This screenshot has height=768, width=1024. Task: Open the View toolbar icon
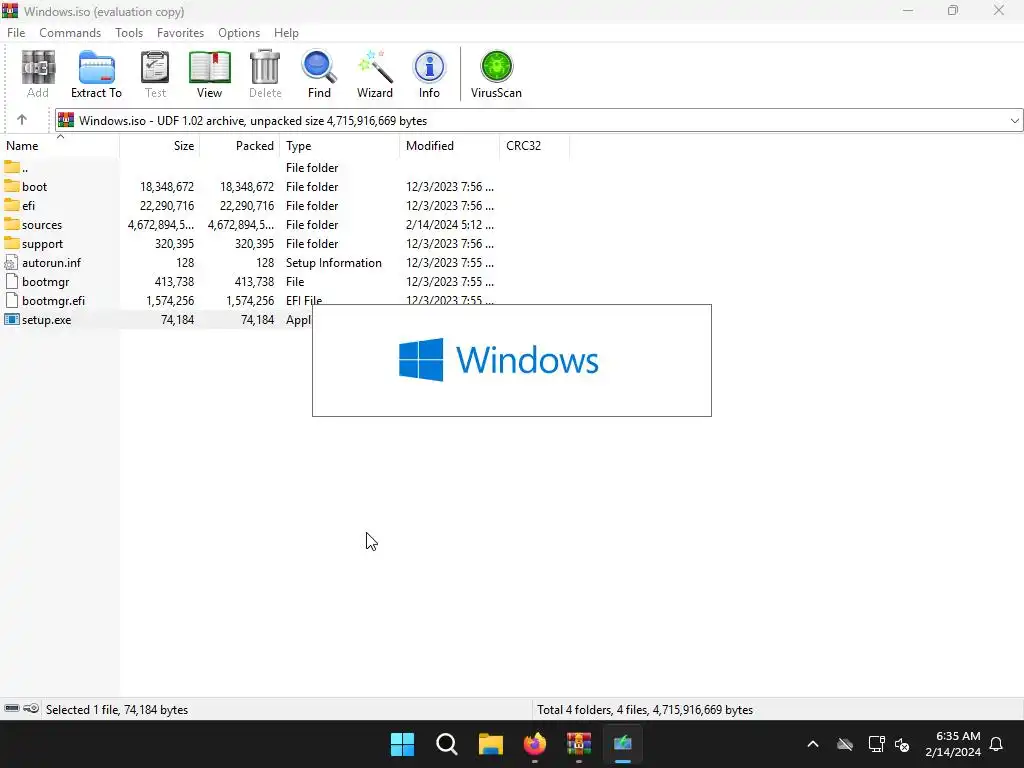(210, 67)
